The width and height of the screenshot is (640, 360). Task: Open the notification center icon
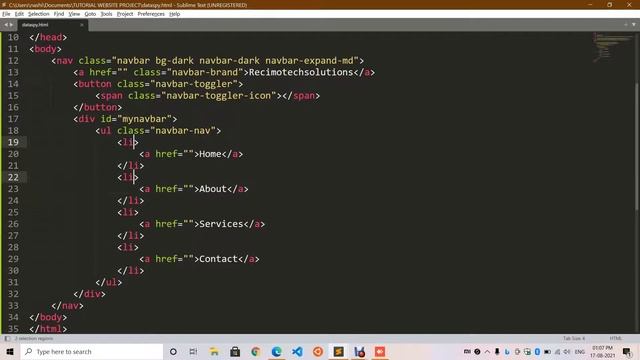pyautogui.click(x=627, y=351)
